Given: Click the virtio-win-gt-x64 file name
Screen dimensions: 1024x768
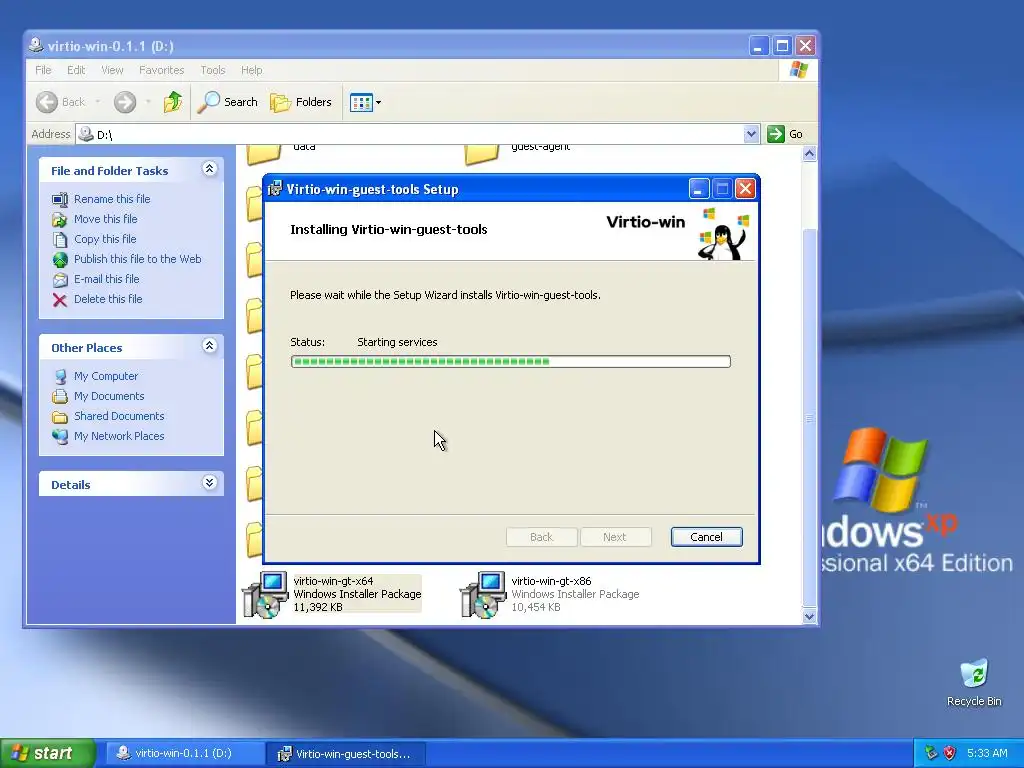Looking at the screenshot, I should (x=333, y=581).
